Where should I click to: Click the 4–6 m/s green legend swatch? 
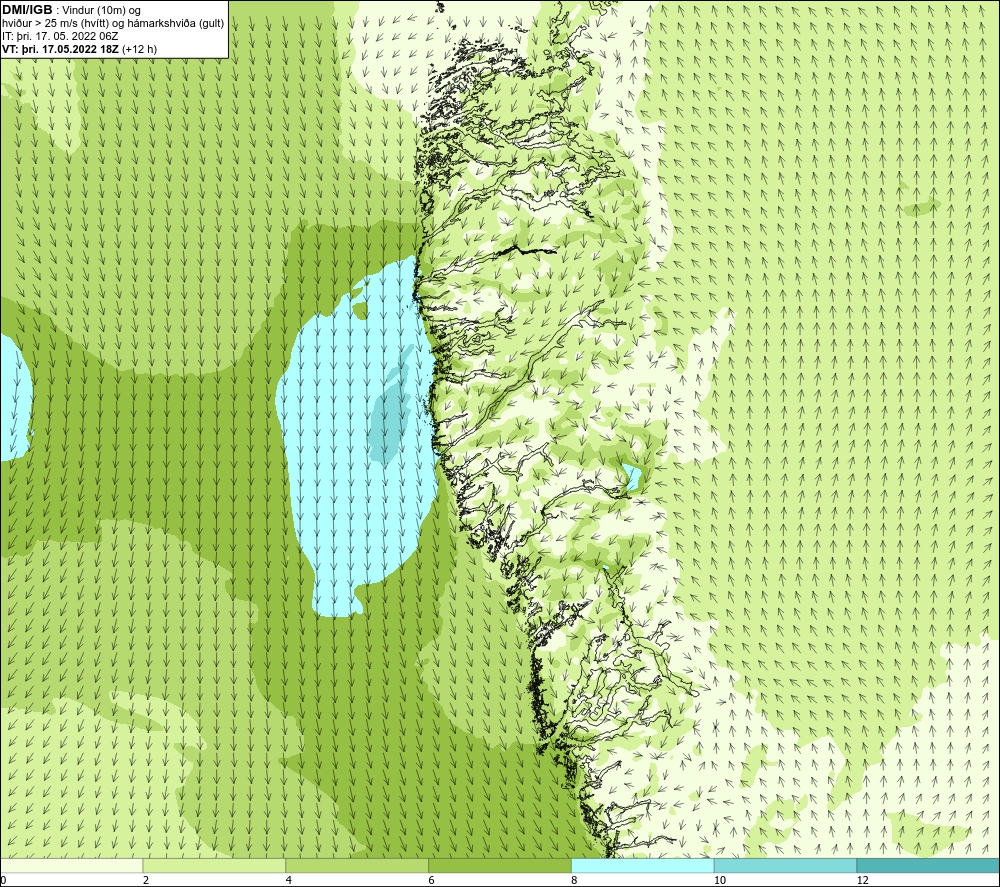click(x=357, y=865)
